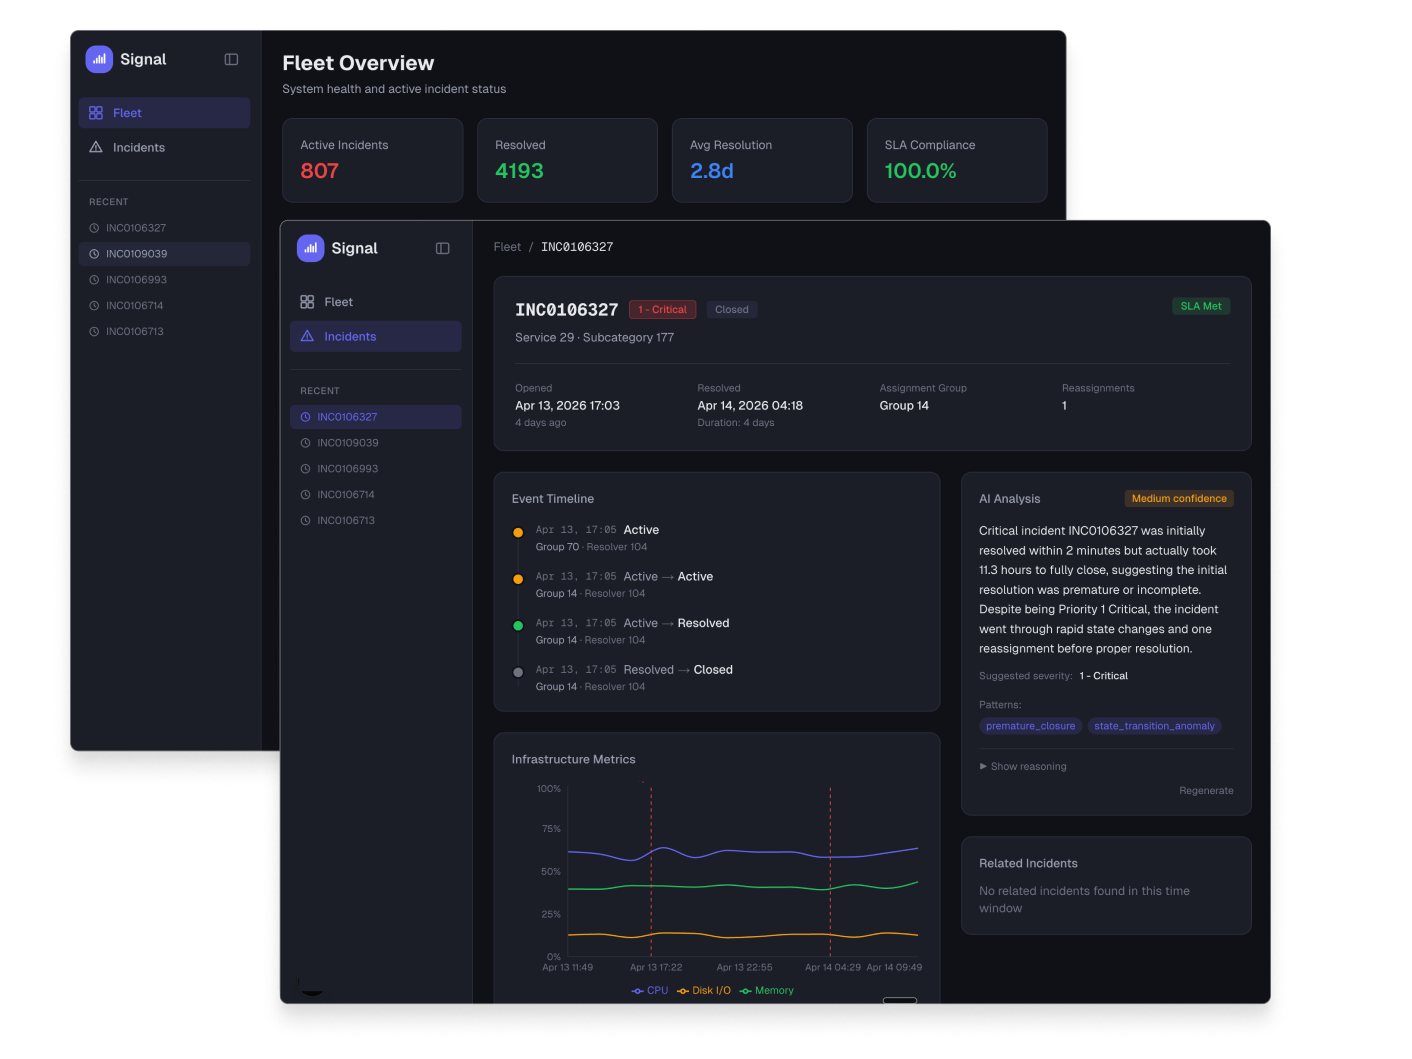
Task: Open recent incident INC0109039 in front sidebar
Action: point(347,443)
